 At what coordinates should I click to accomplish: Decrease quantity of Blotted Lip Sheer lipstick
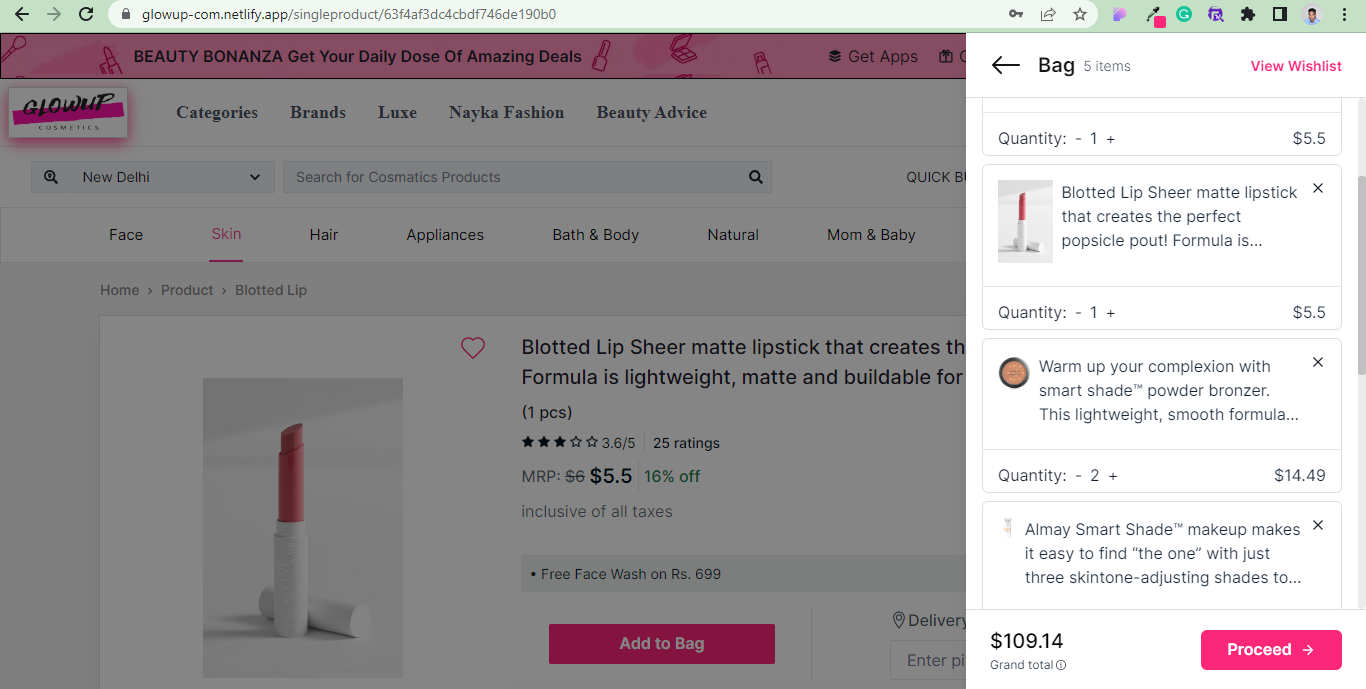(x=1078, y=312)
